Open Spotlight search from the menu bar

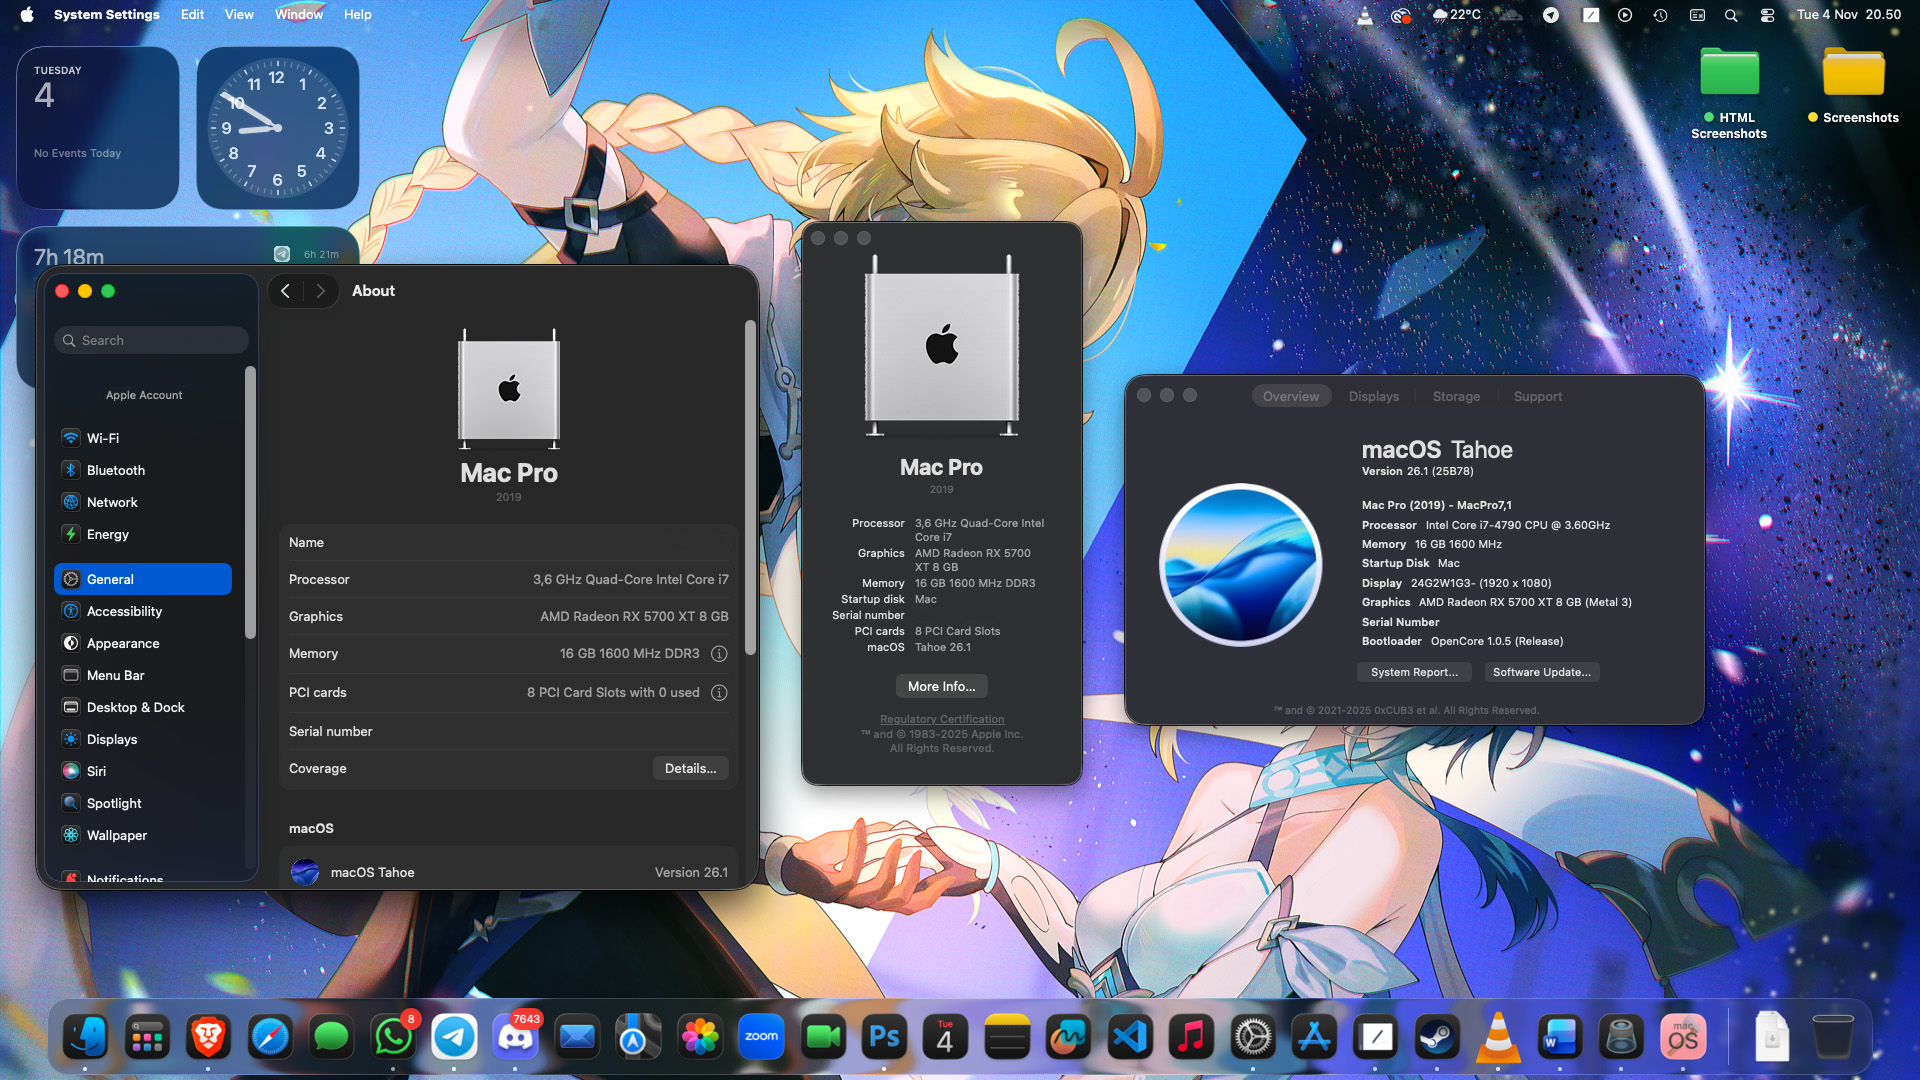[x=1731, y=15]
